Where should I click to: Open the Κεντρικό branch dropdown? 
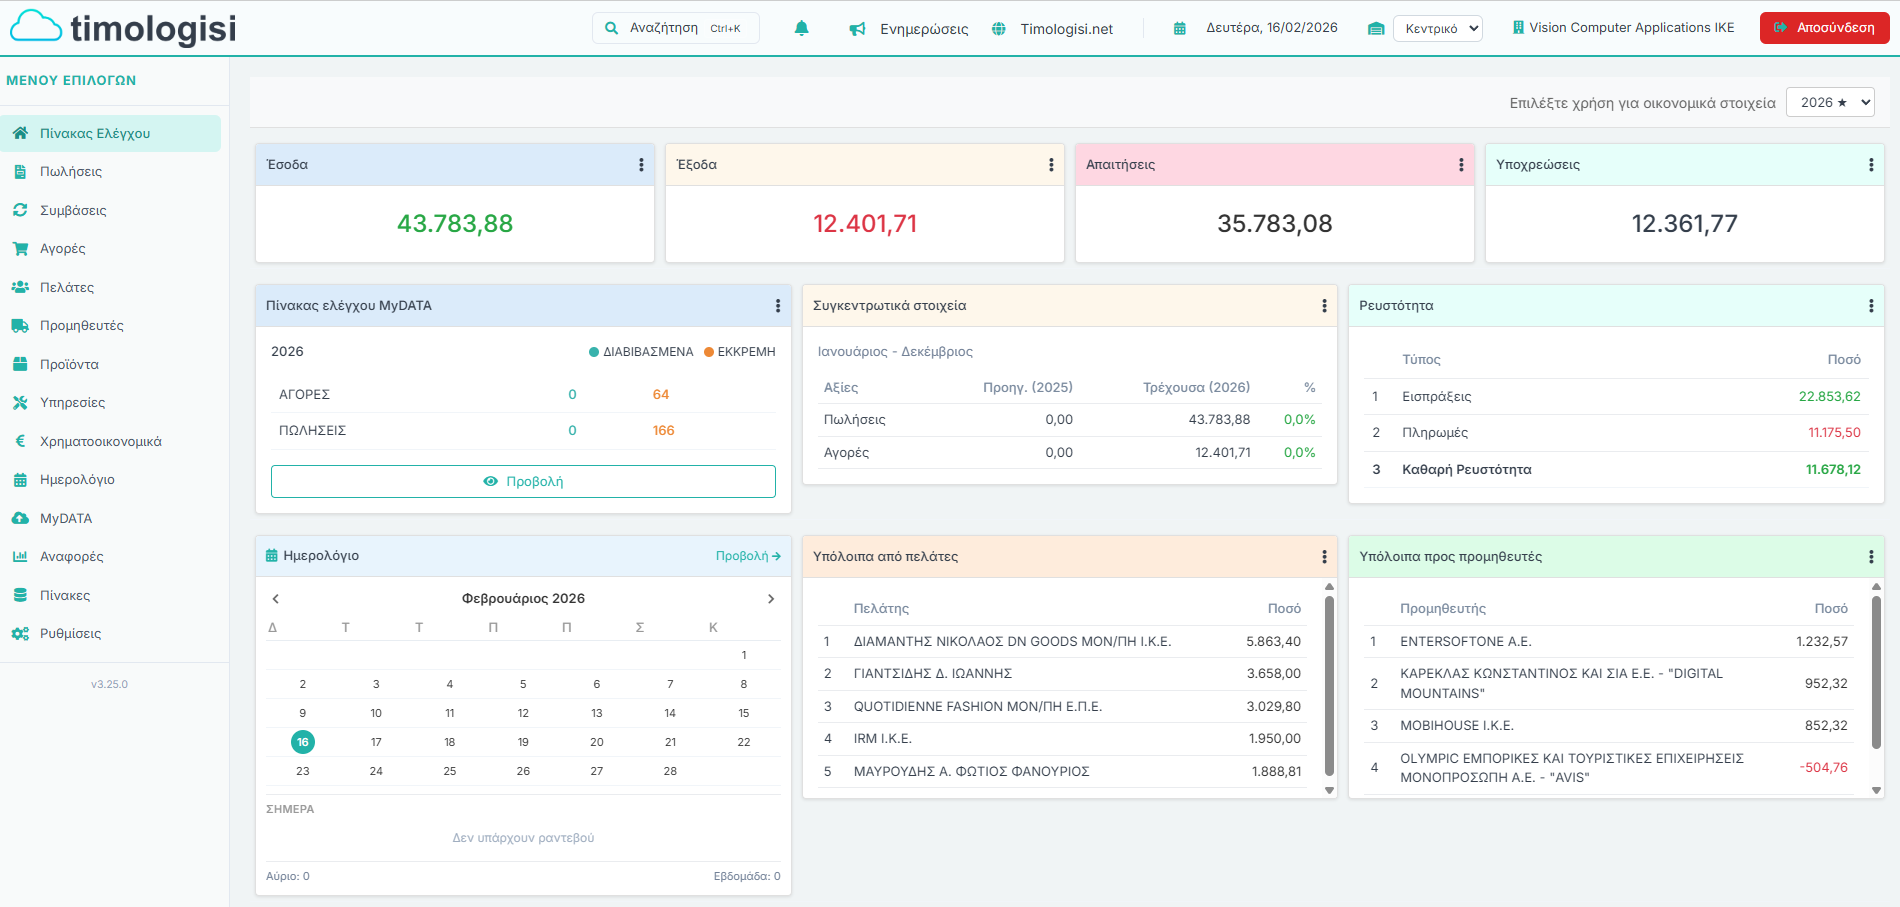coord(1437,28)
